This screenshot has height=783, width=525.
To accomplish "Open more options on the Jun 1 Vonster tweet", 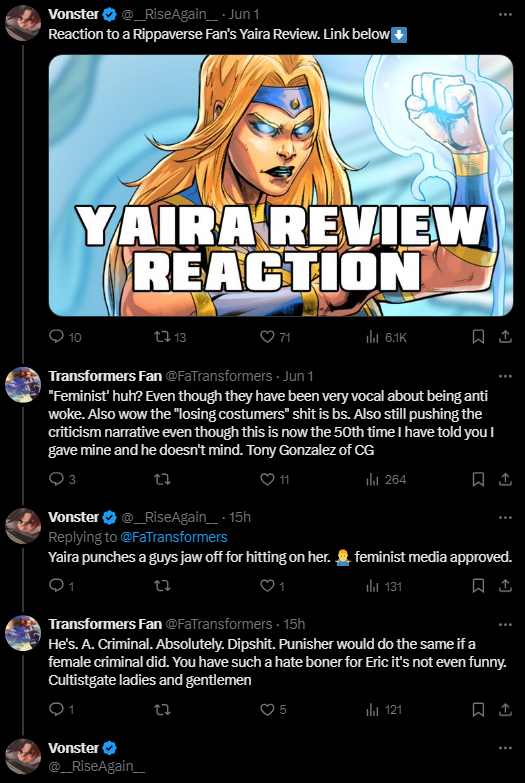I will 506,14.
